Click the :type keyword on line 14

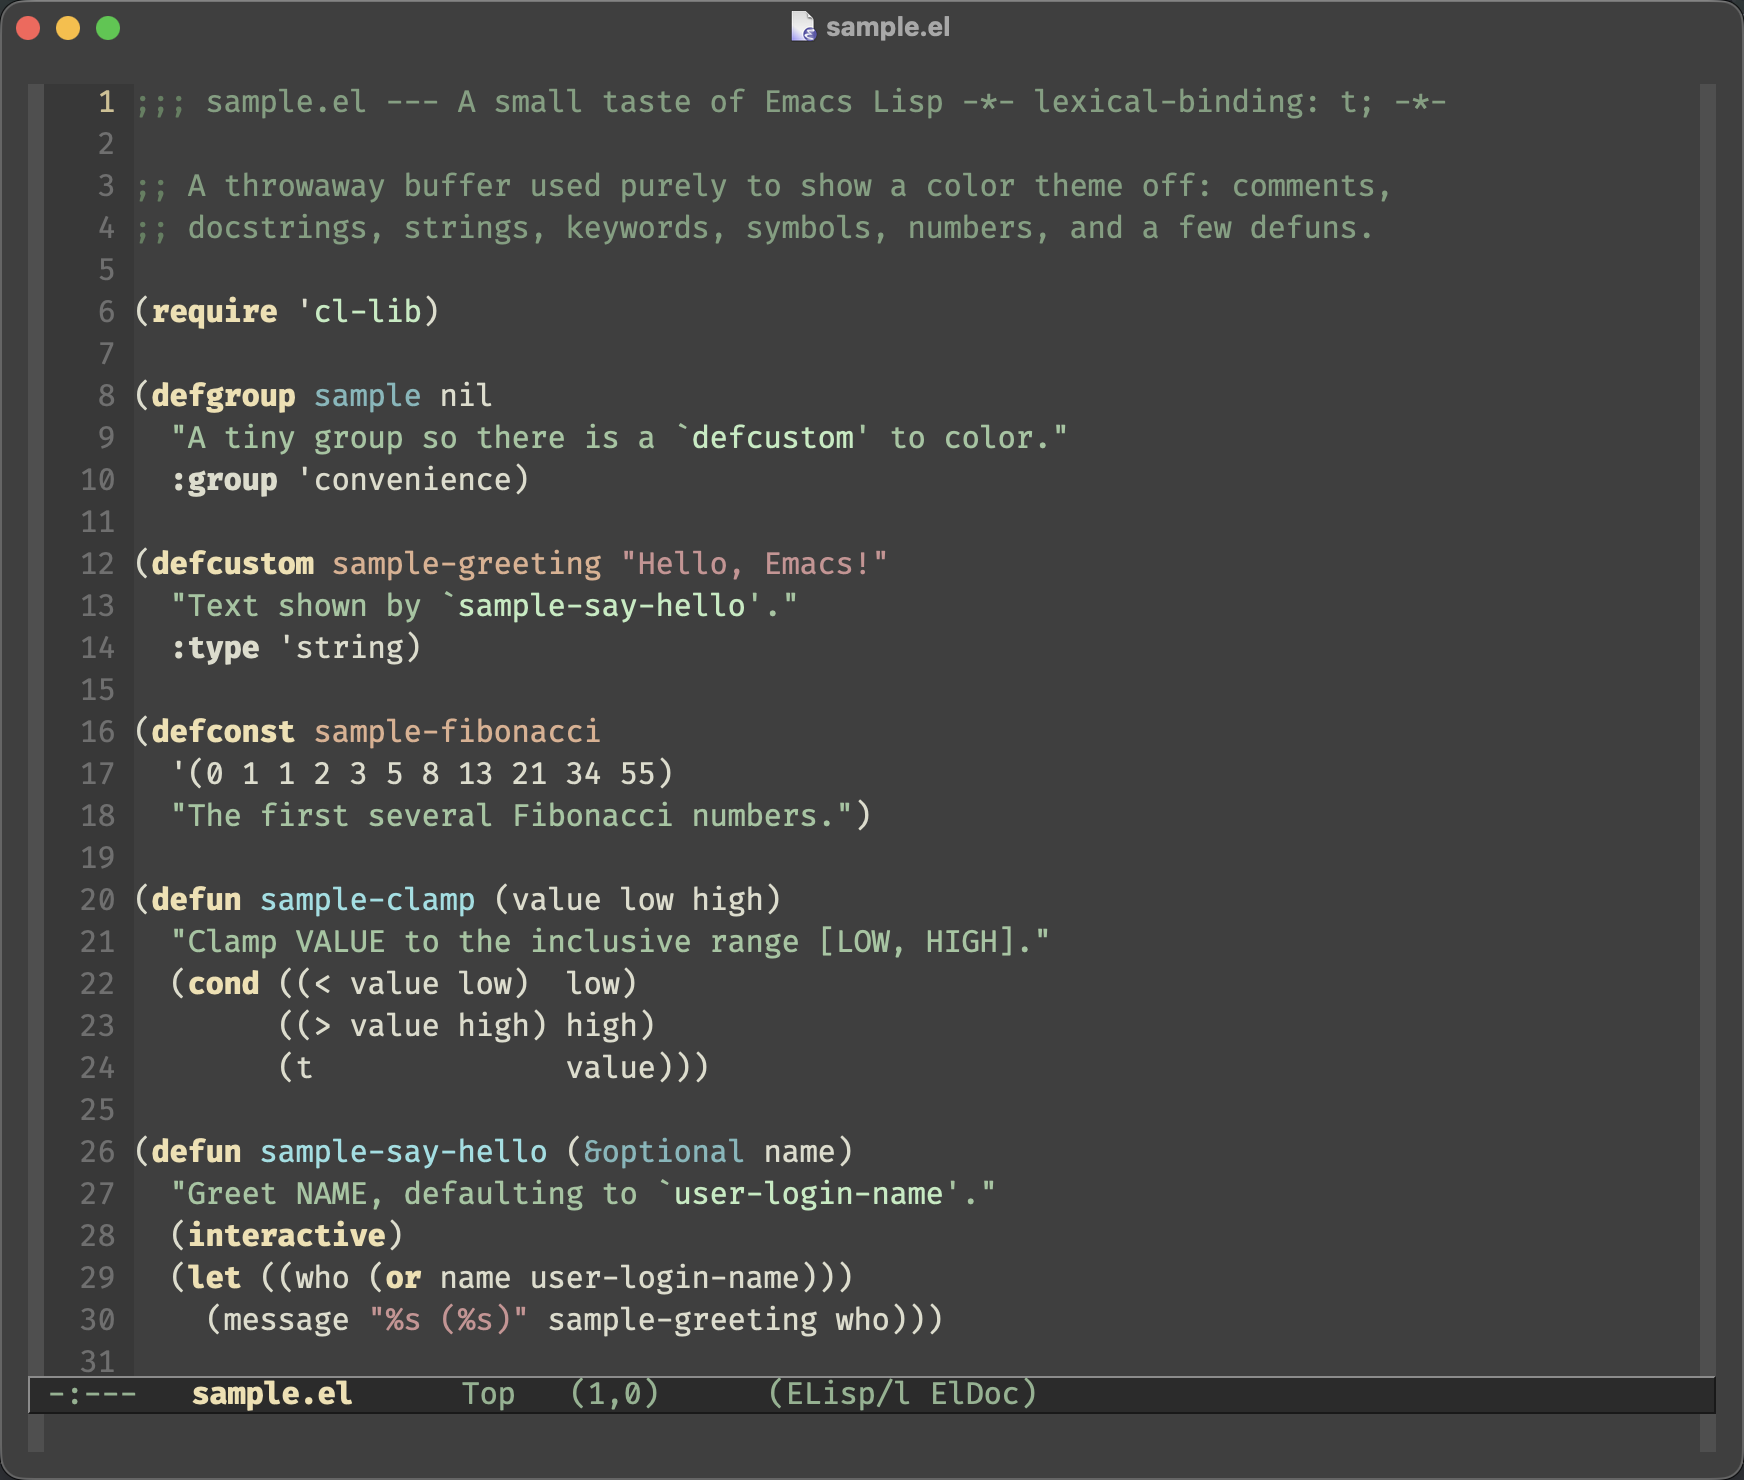pos(215,648)
